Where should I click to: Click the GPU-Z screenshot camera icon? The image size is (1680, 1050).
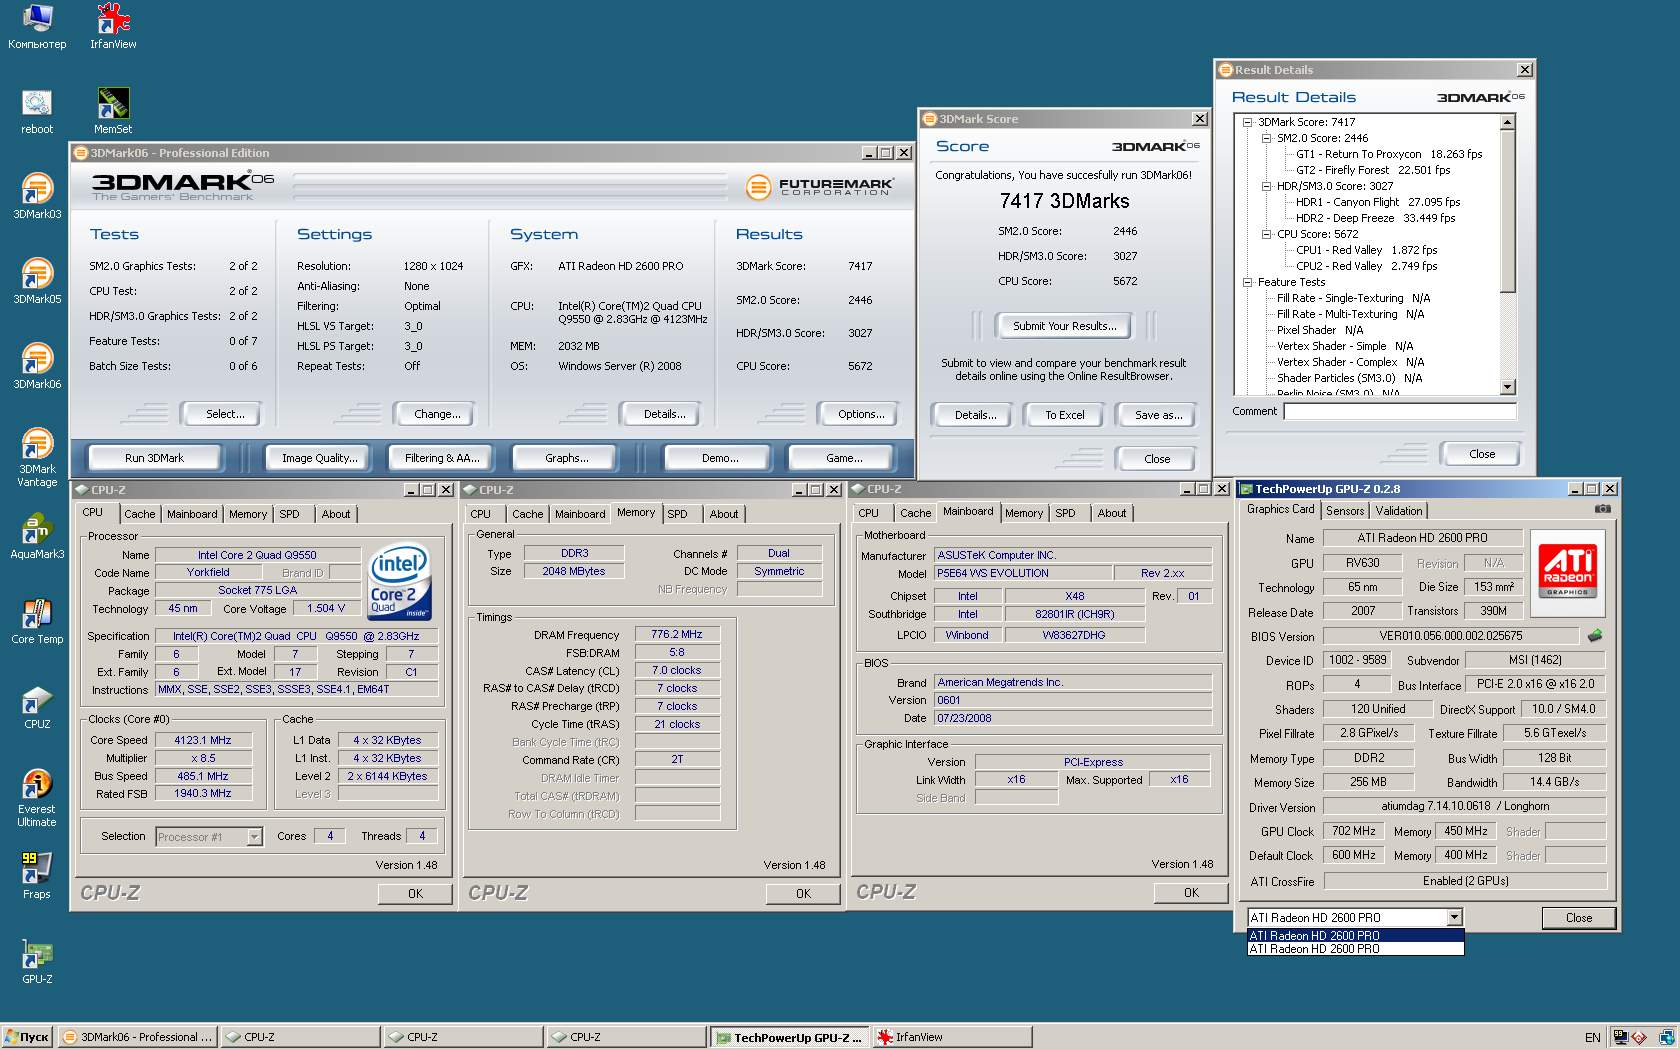pos(1603,509)
